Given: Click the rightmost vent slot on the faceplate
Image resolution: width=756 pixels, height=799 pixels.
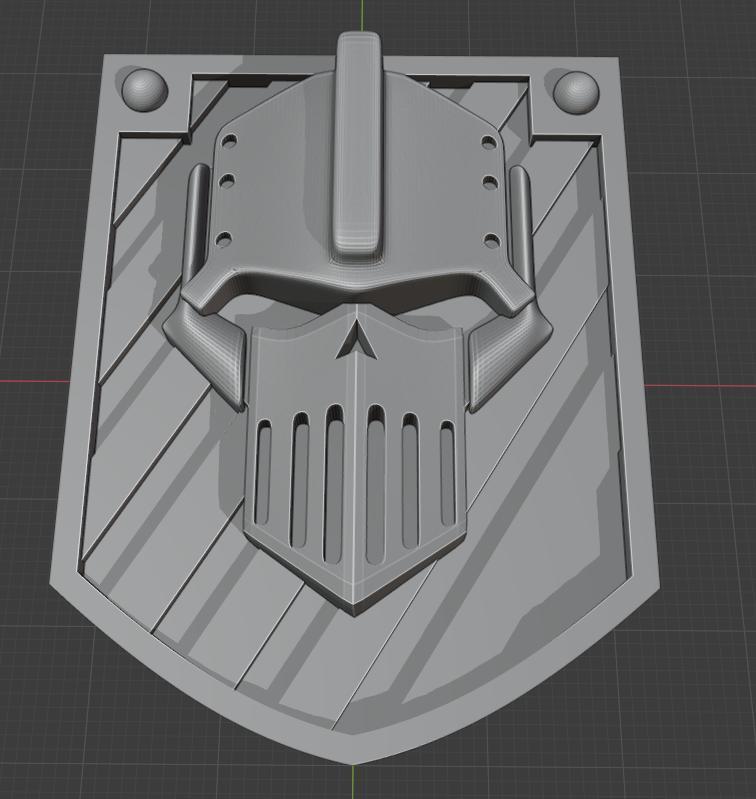Looking at the screenshot, I should (x=448, y=472).
